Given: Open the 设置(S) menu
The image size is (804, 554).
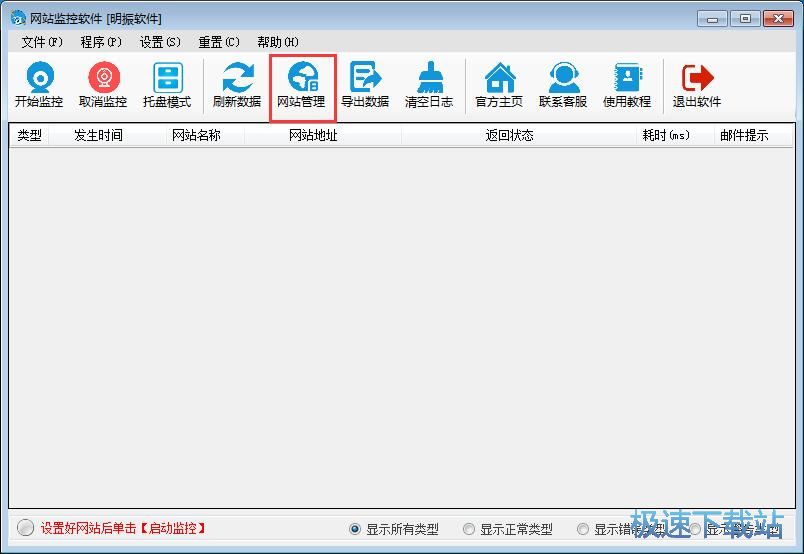Looking at the screenshot, I should pos(160,42).
